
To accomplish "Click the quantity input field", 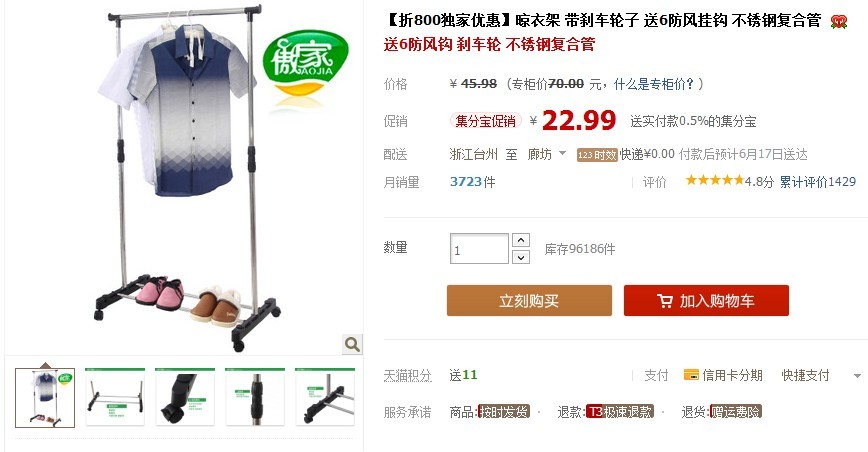I will pos(479,249).
